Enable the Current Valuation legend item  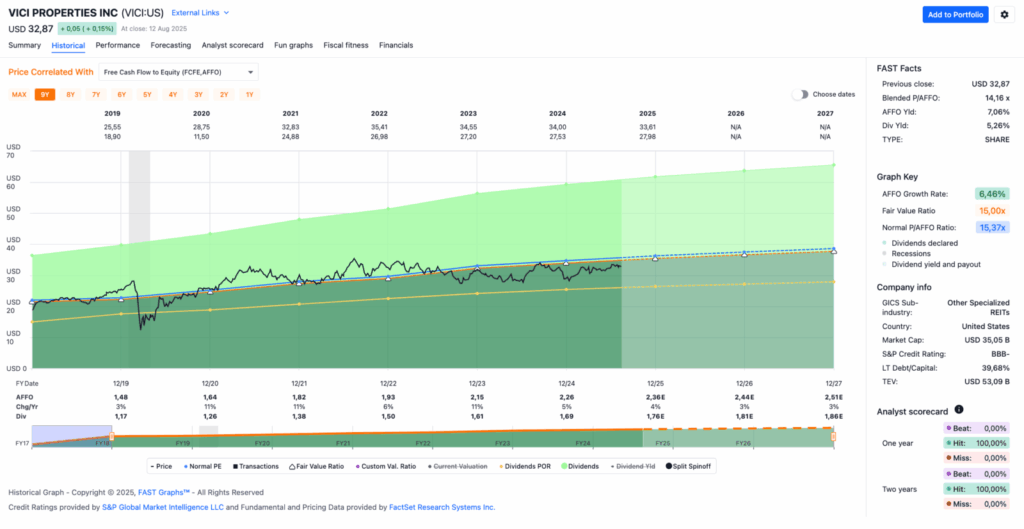click(x=456, y=466)
